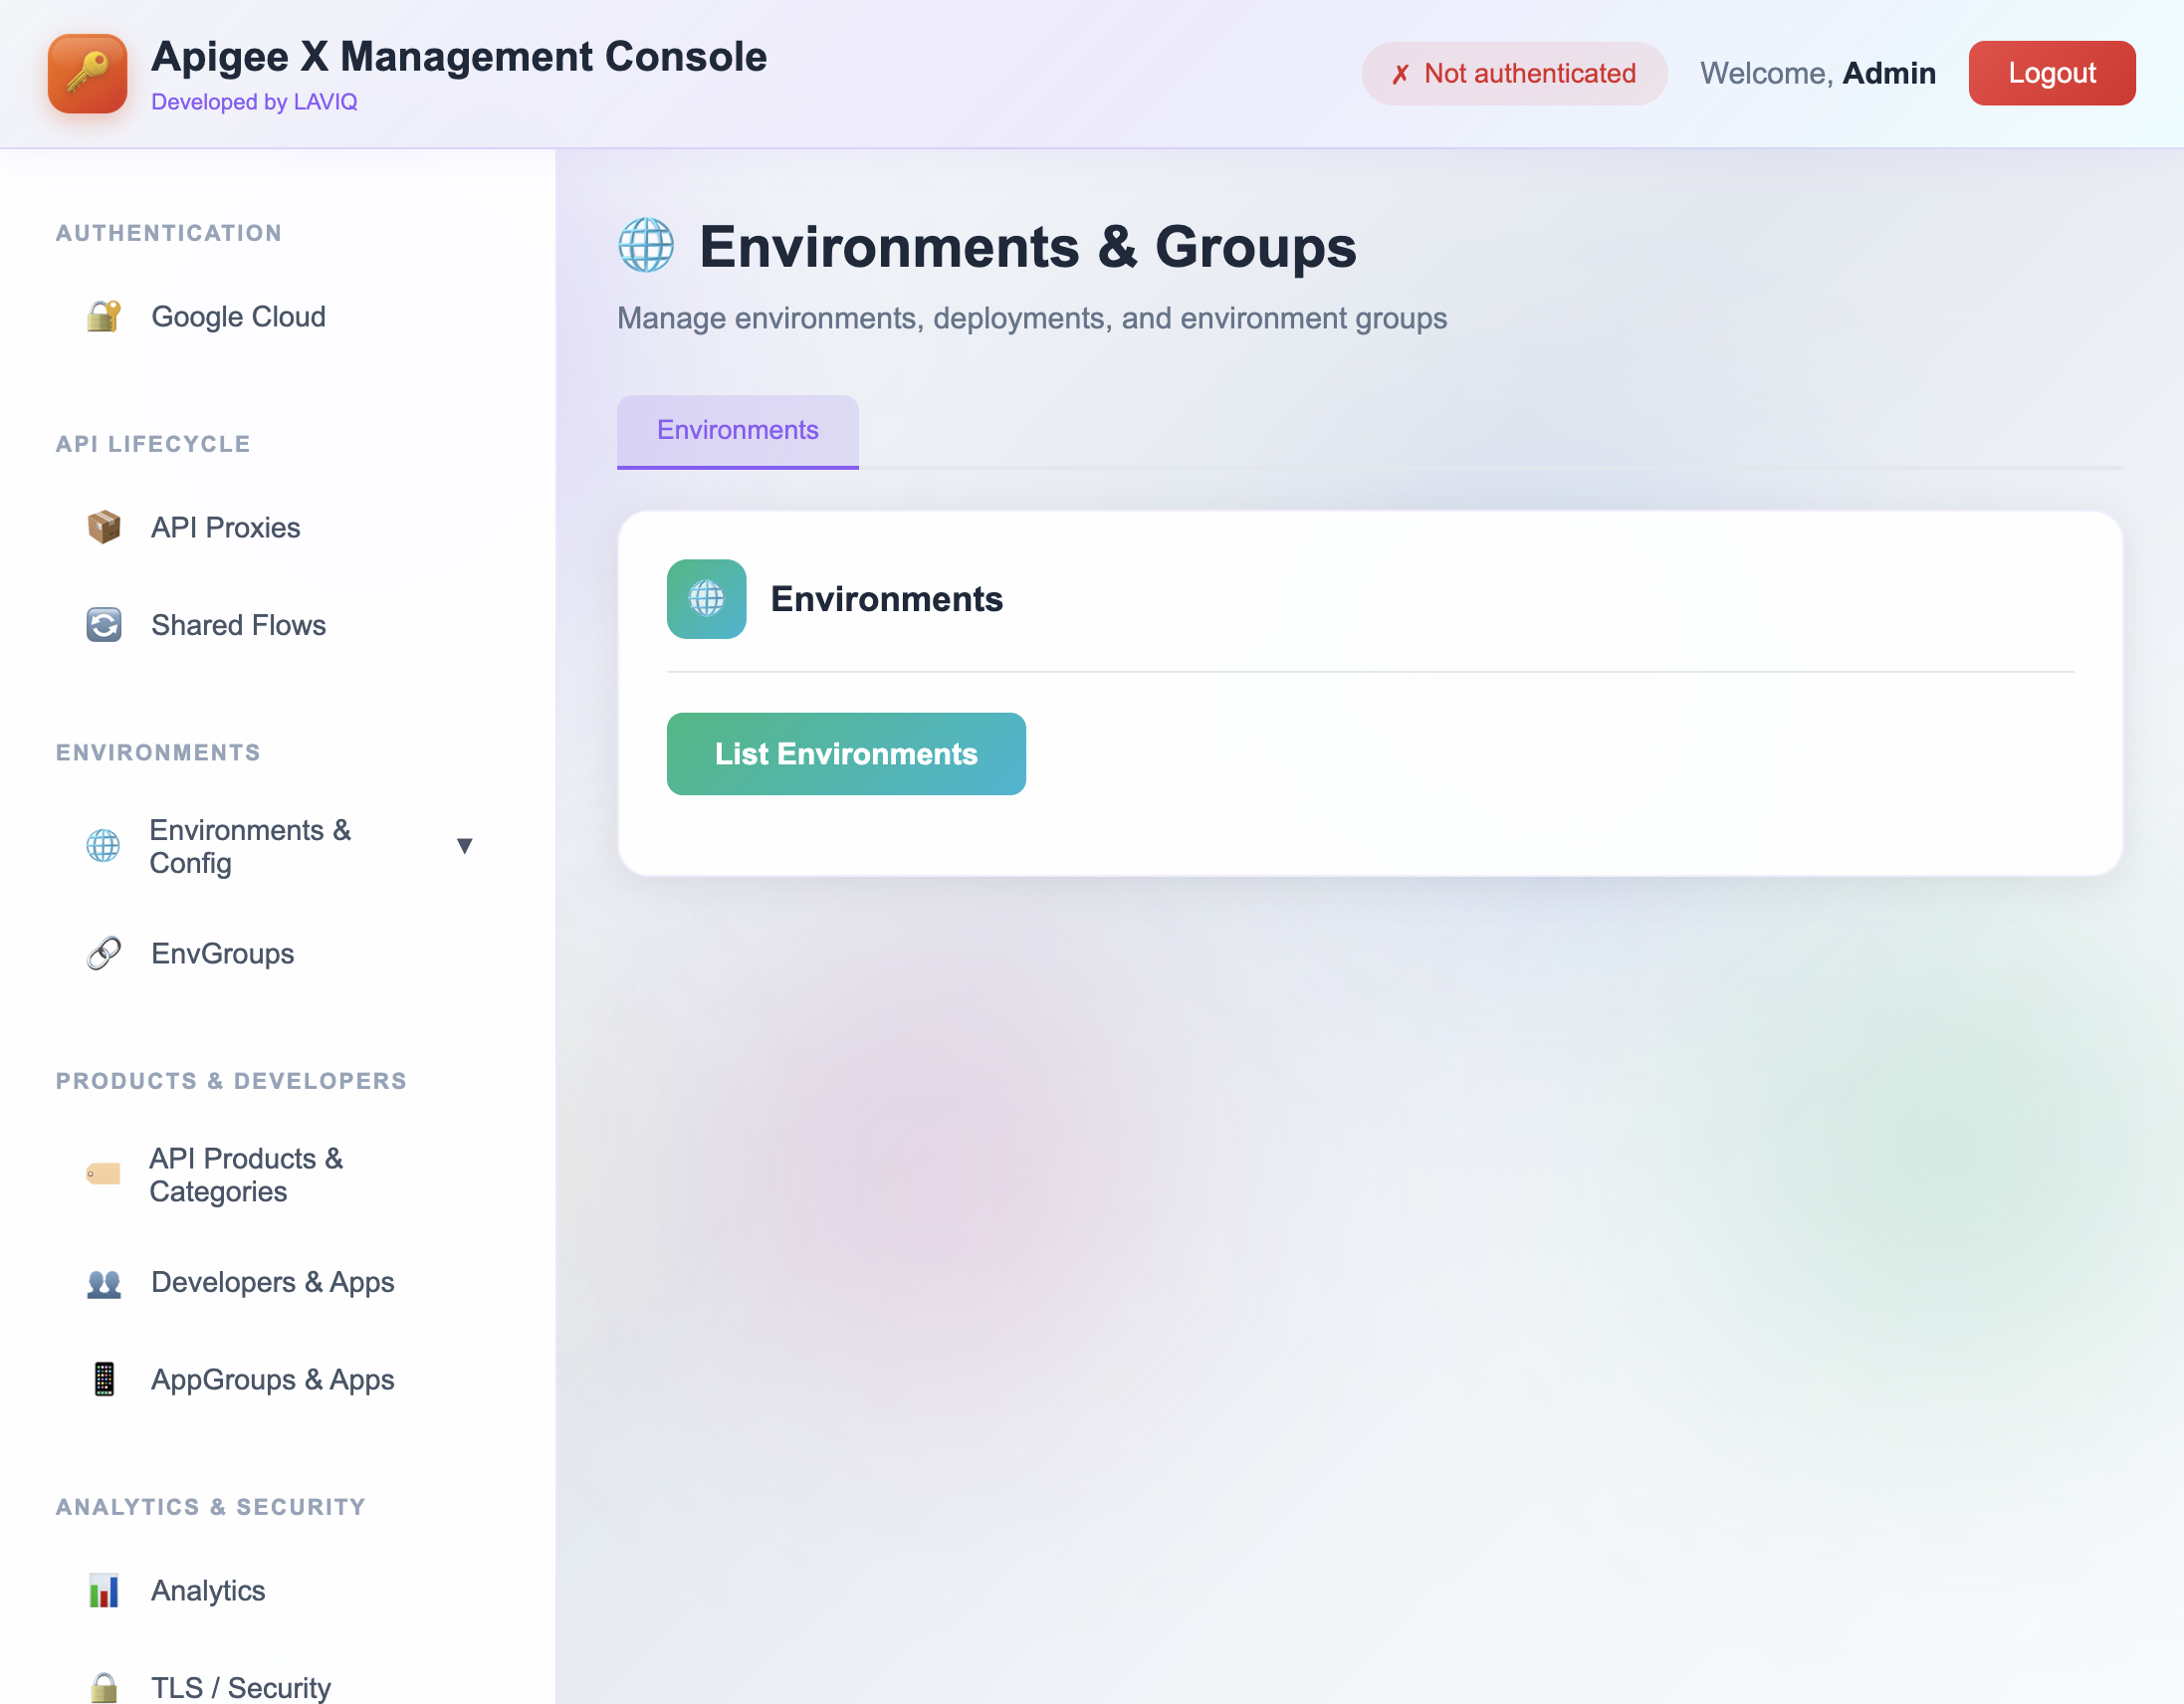
Task: Select the Analytics menu label
Action: 208,1590
